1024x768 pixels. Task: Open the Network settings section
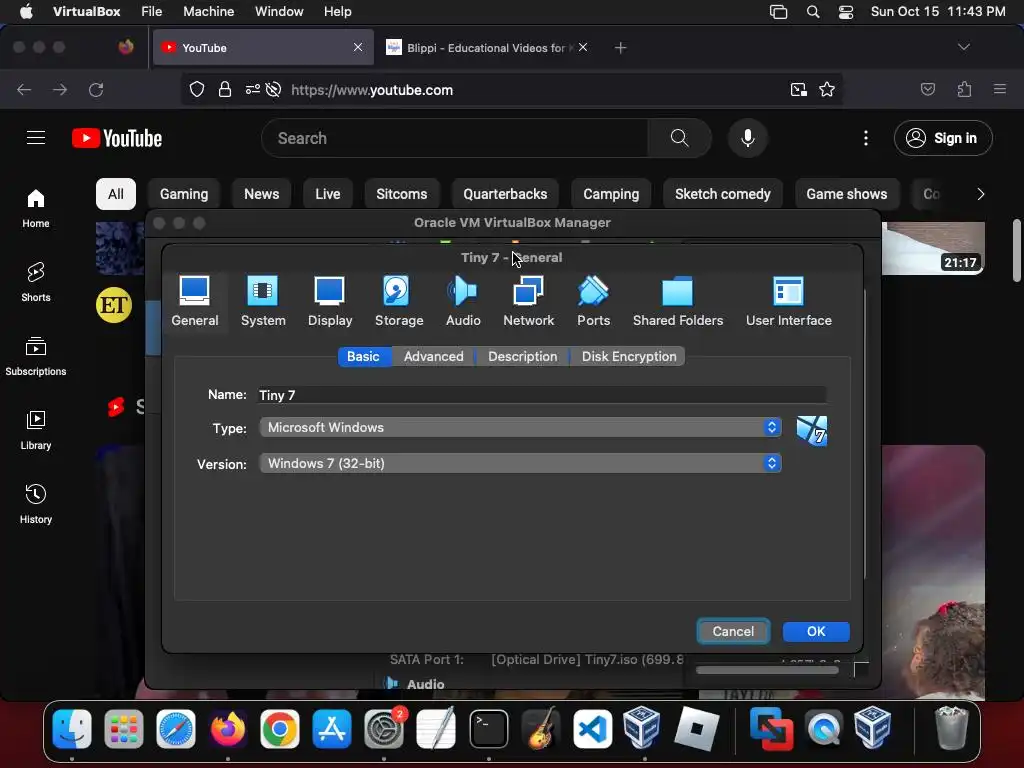click(x=528, y=301)
